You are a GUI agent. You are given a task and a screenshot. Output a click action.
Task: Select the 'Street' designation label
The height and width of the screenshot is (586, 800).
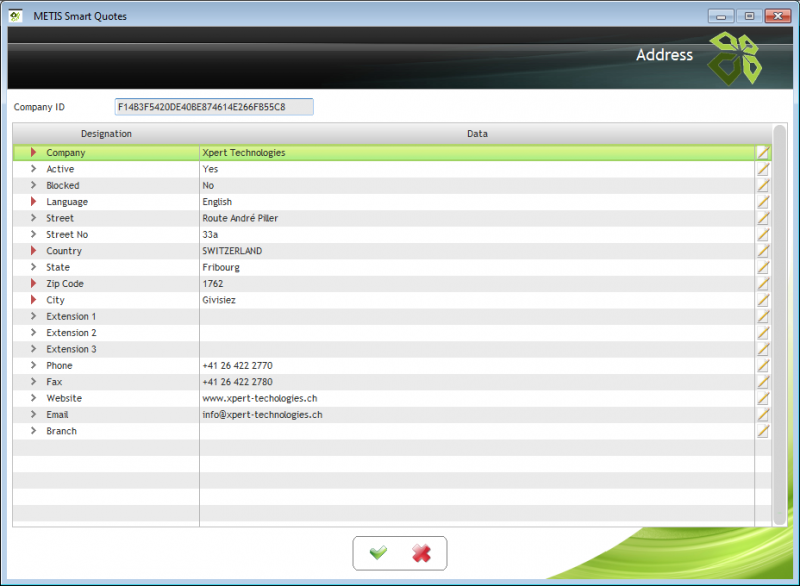[x=60, y=218]
